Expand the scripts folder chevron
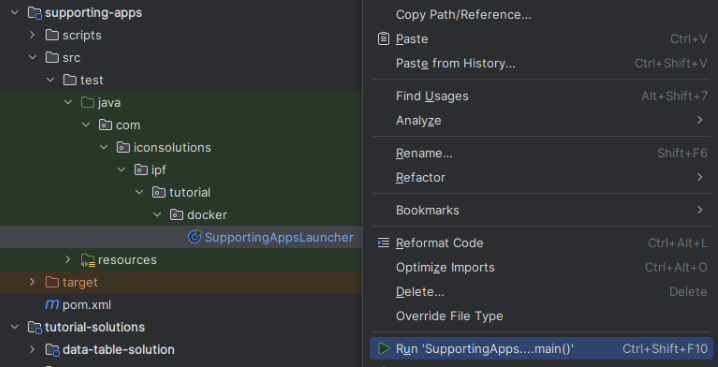Viewport: 718px width, 367px height. click(x=32, y=35)
